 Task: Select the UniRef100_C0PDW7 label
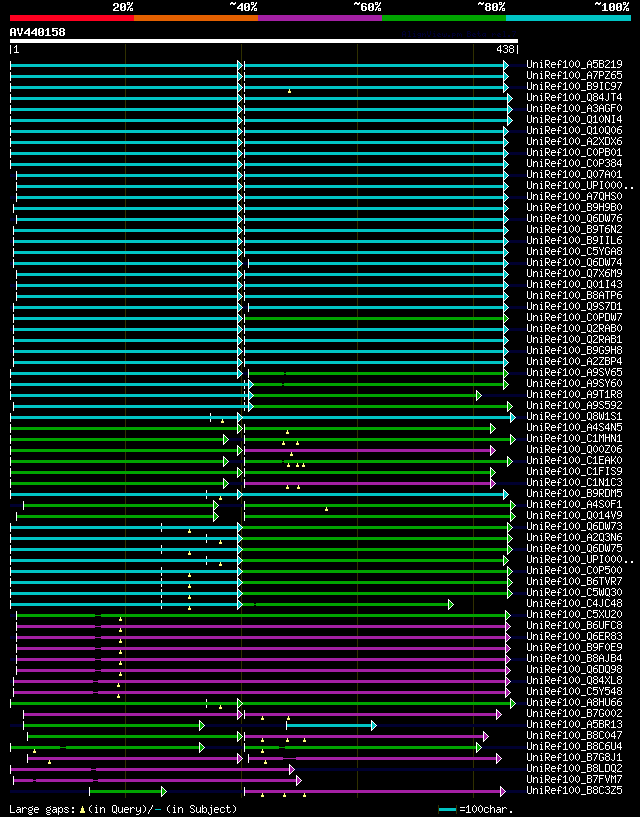(574, 317)
